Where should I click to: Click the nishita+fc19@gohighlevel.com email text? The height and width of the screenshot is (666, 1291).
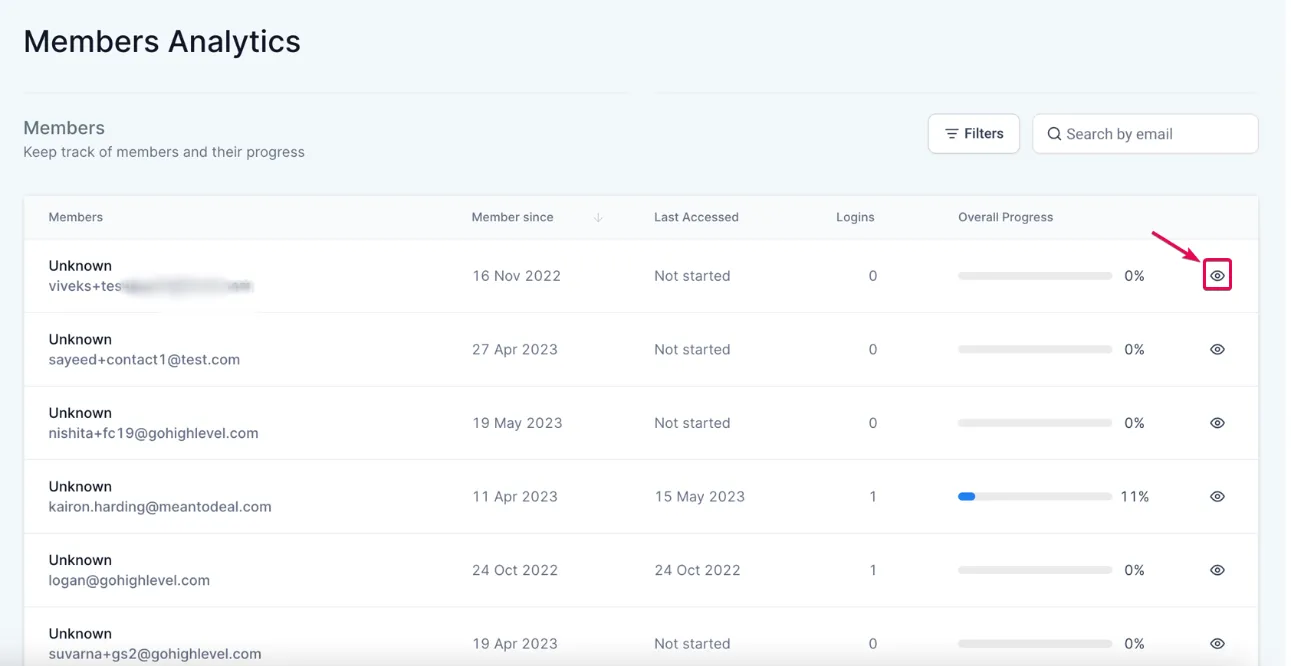153,434
